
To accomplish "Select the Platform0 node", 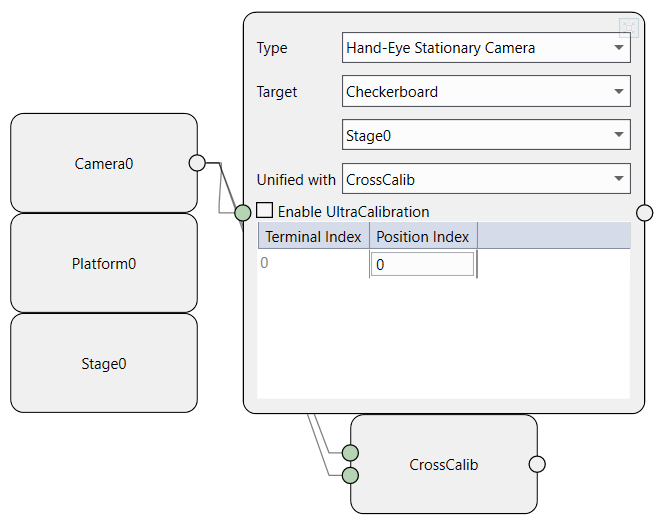I will pyautogui.click(x=103, y=264).
